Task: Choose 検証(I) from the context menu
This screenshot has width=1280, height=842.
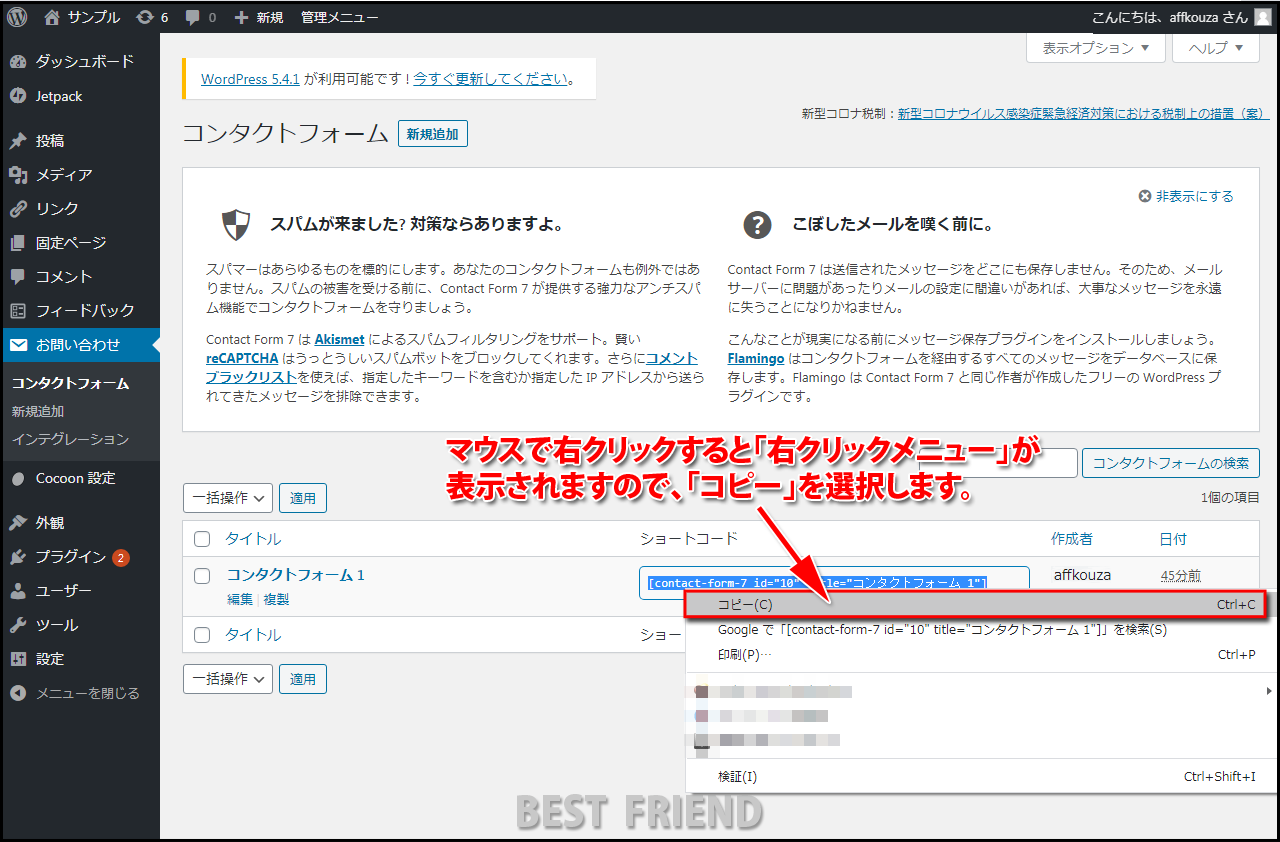Action: coord(738,776)
